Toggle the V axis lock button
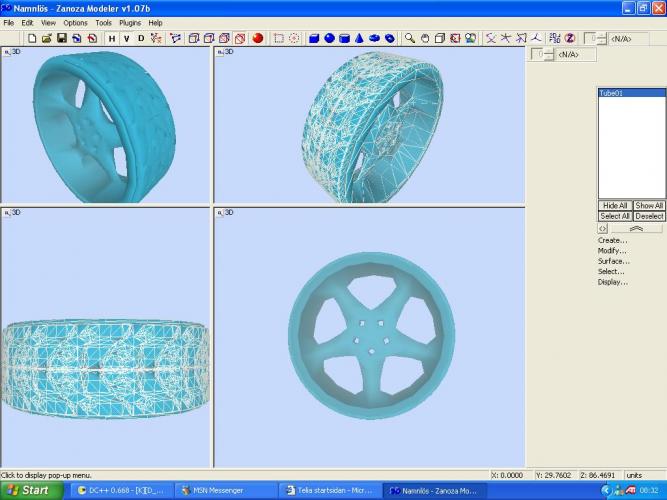667x500 pixels. click(x=126, y=38)
